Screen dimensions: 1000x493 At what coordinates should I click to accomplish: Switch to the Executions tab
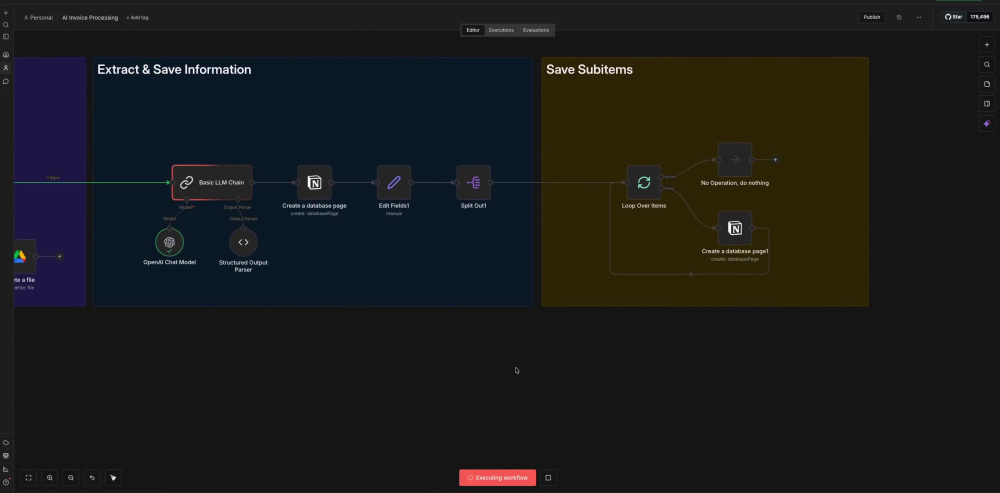coord(501,30)
